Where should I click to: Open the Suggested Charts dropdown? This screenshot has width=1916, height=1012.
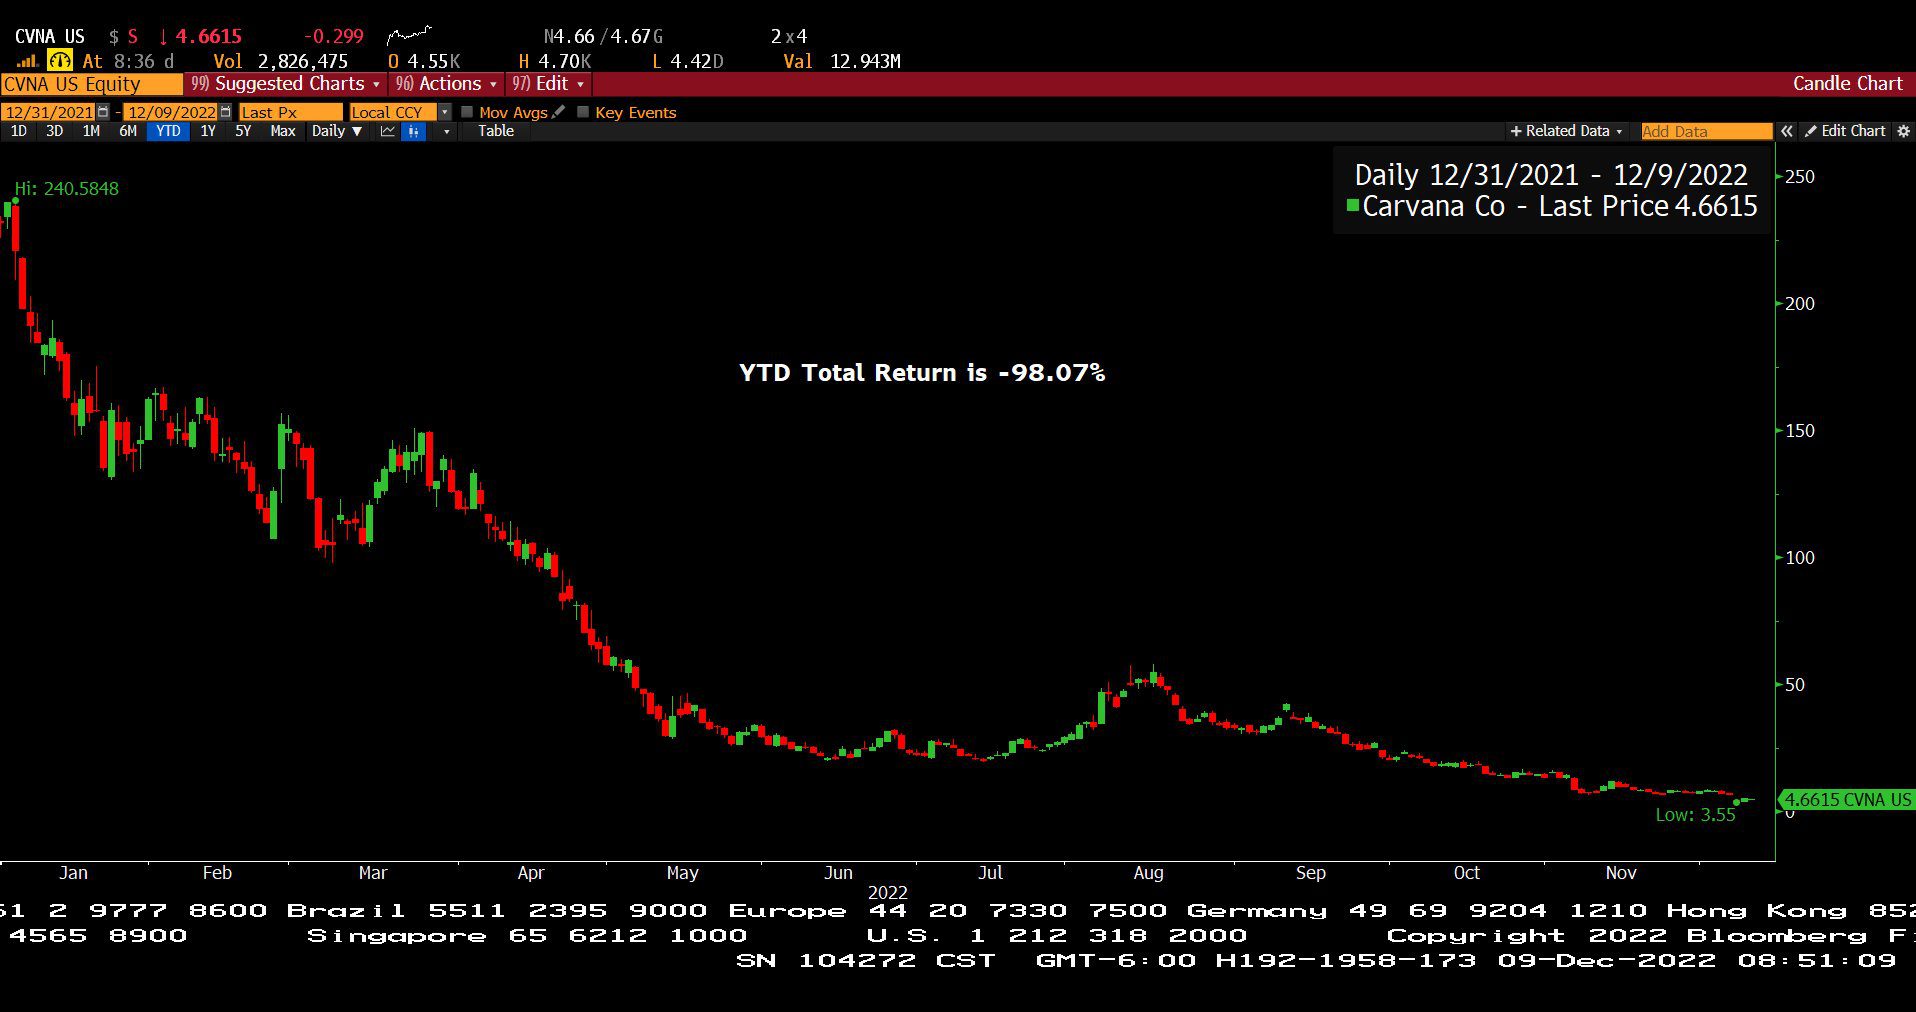pos(286,84)
